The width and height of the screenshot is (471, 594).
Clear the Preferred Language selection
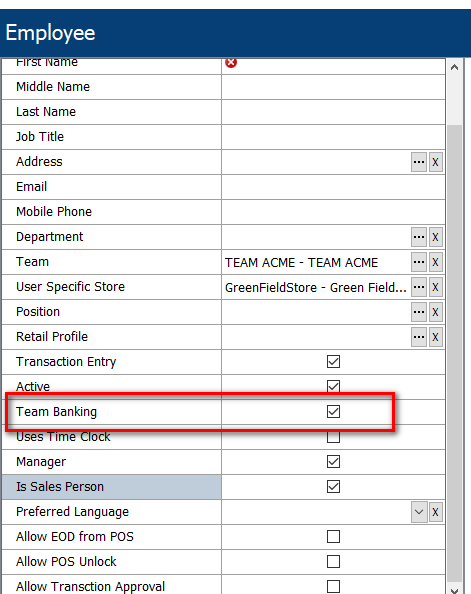click(x=435, y=512)
